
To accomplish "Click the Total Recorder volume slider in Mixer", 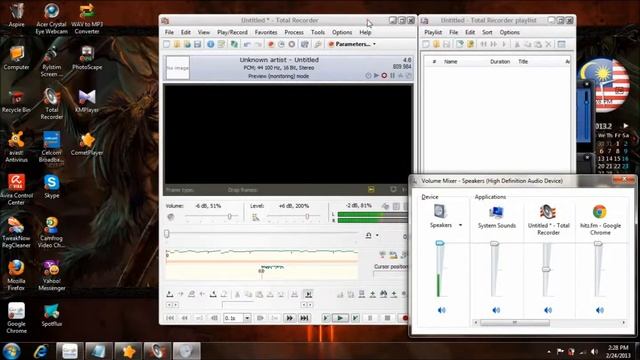I will tap(546, 269).
